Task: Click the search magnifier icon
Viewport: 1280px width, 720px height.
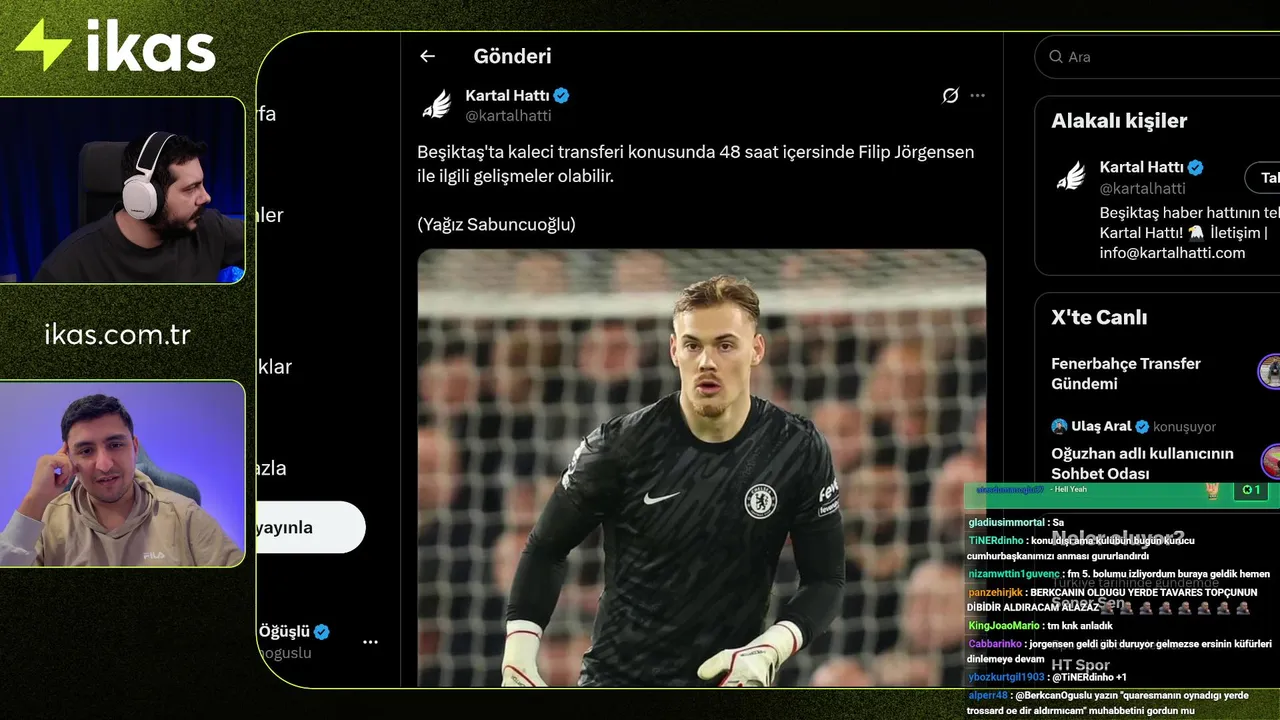Action: [x=1056, y=57]
